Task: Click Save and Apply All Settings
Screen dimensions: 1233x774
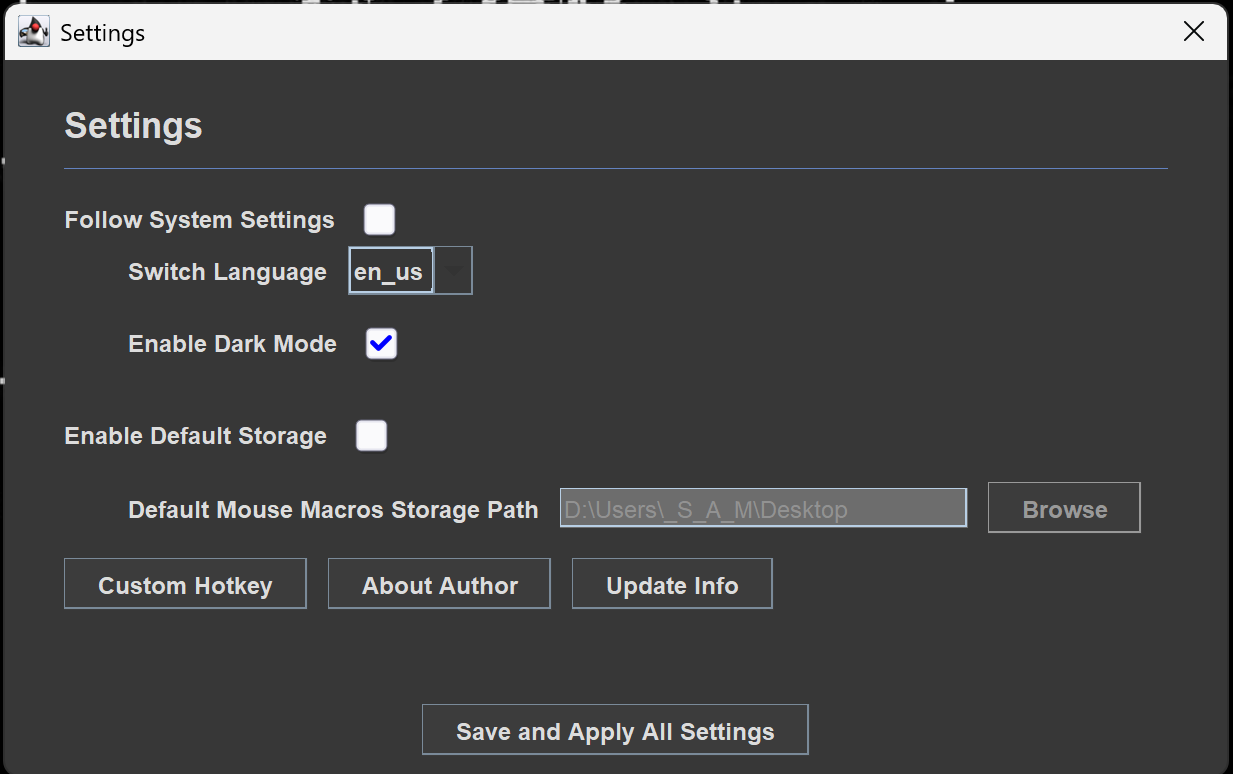Action: coord(614,729)
